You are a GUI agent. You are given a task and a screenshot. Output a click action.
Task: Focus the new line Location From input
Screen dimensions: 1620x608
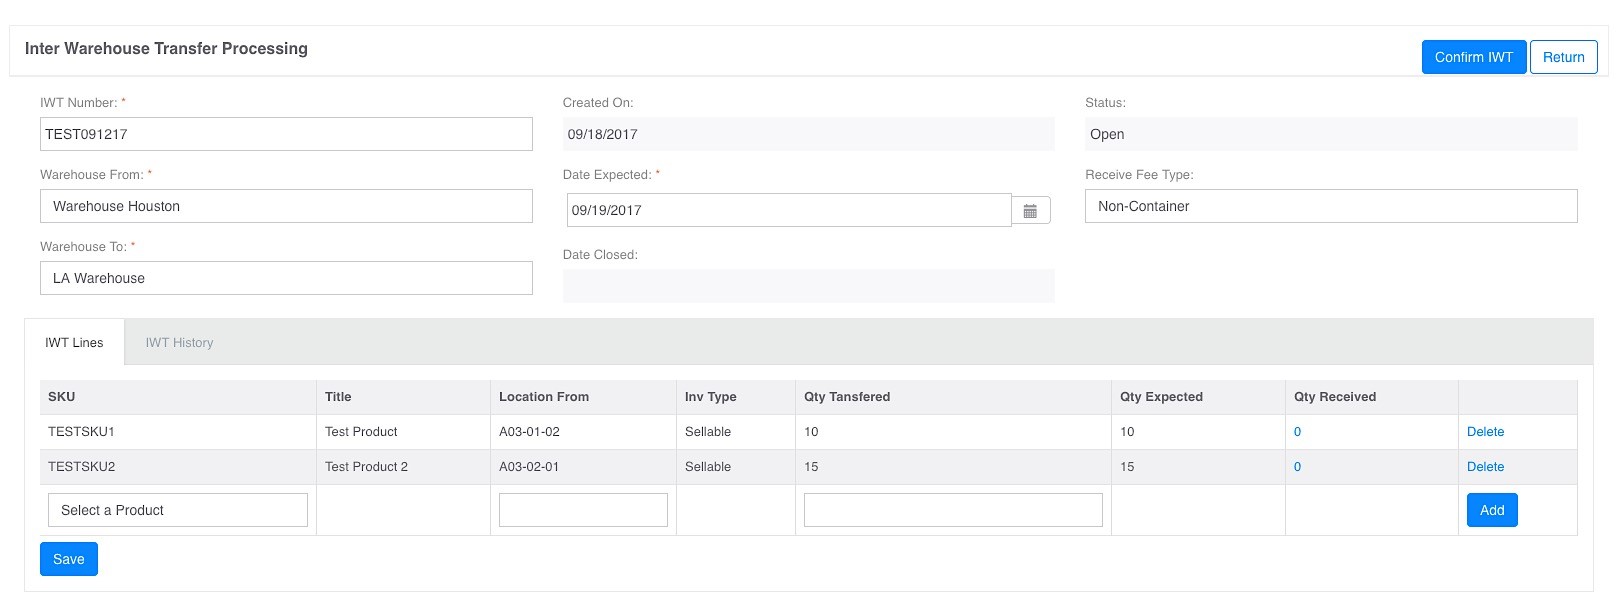tap(583, 510)
